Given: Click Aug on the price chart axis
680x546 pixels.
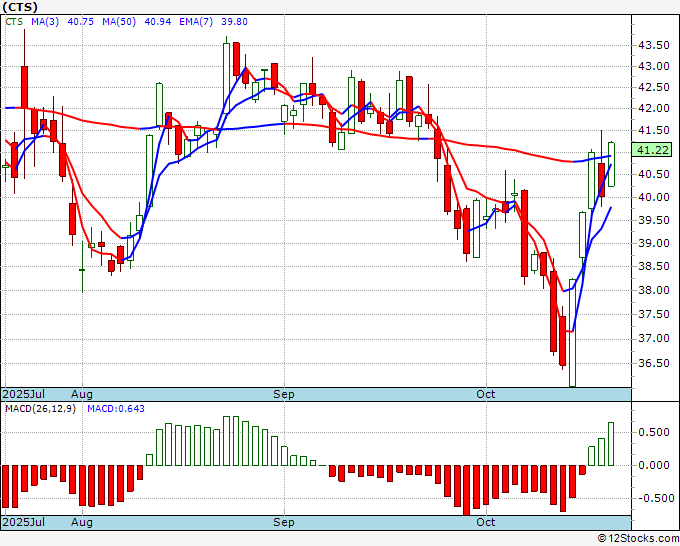Looking at the screenshot, I should [82, 394].
